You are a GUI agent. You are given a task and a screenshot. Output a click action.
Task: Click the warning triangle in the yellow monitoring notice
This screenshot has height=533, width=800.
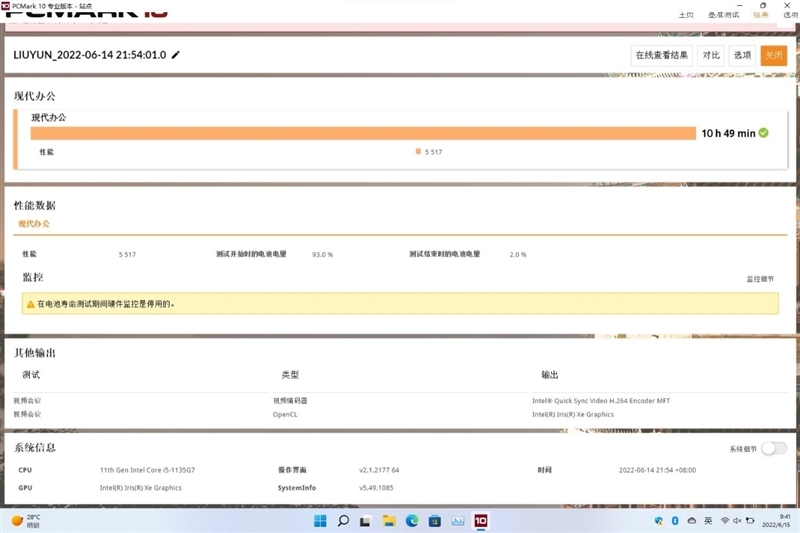coord(31,304)
